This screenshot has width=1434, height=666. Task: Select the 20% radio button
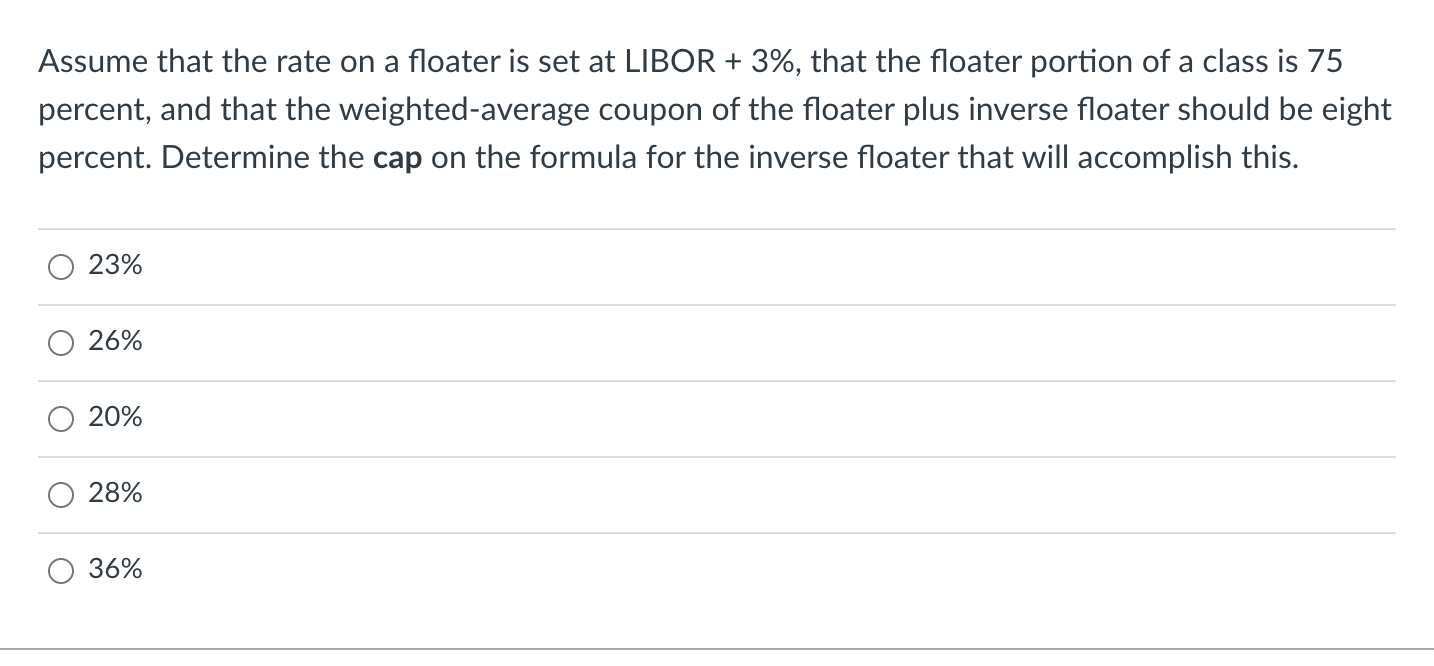60,418
